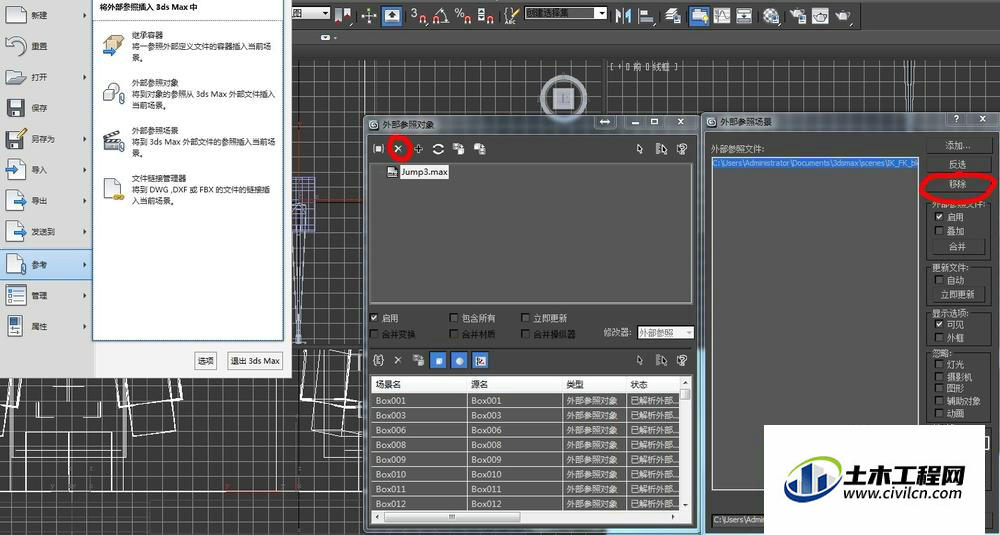The height and width of the screenshot is (535, 1000).
Task: Choose 外部参照场景 menu entry
Action: click(188, 142)
